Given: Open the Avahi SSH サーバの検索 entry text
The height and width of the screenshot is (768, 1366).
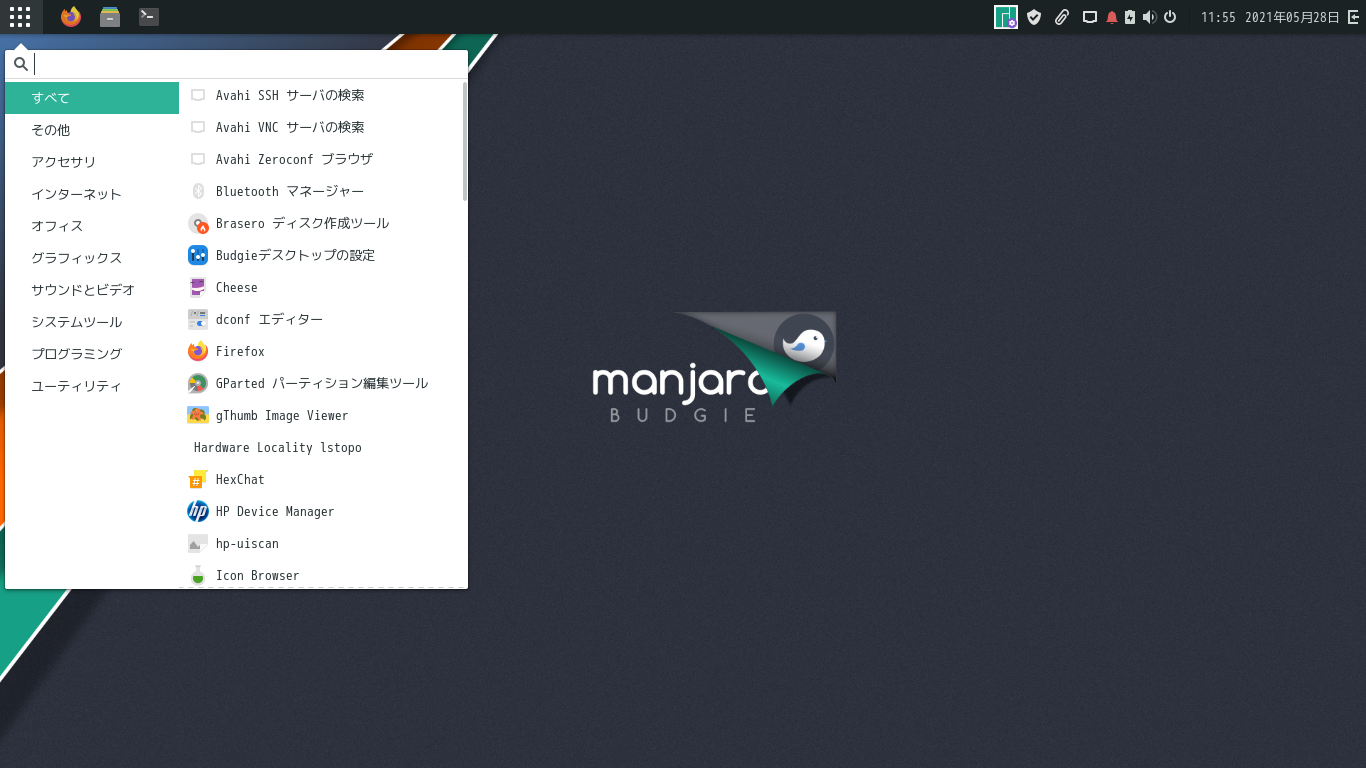Looking at the screenshot, I should tap(290, 95).
